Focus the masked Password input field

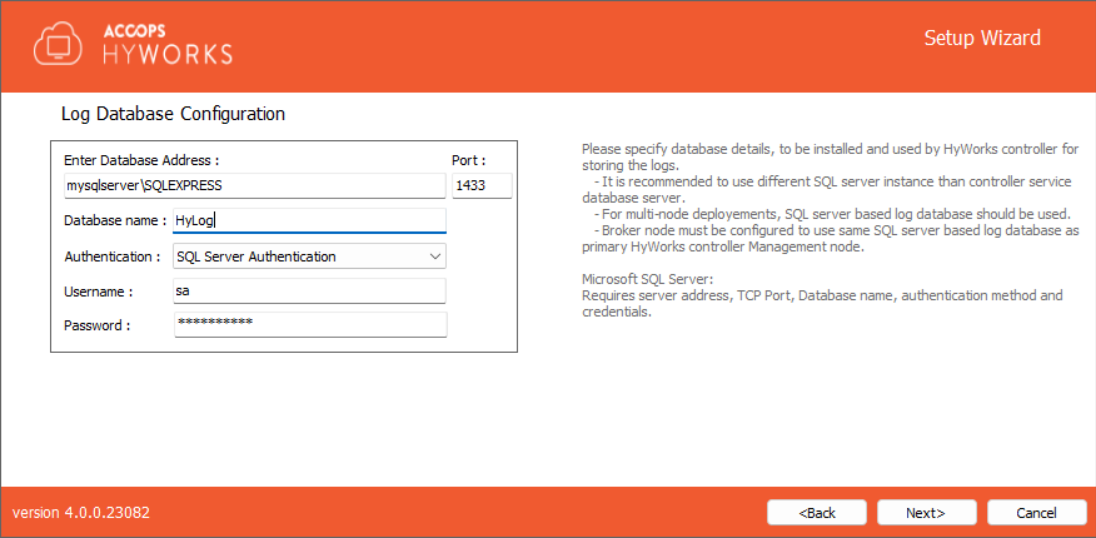[x=309, y=325]
